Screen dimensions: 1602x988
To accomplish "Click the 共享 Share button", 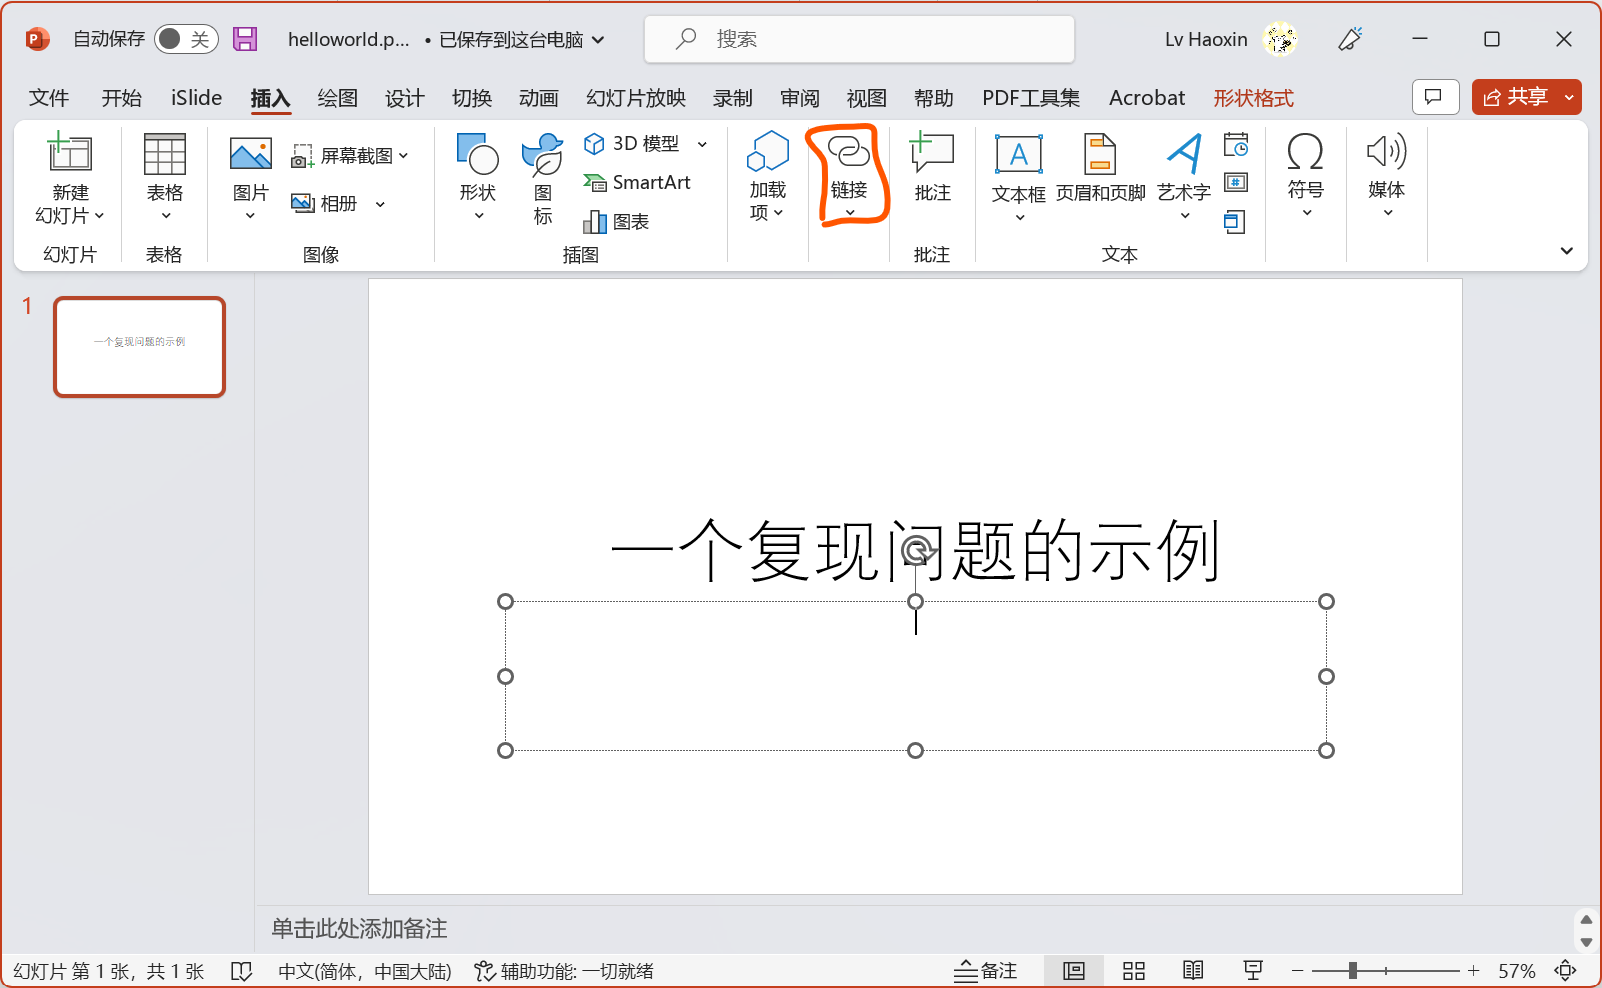I will [1516, 97].
